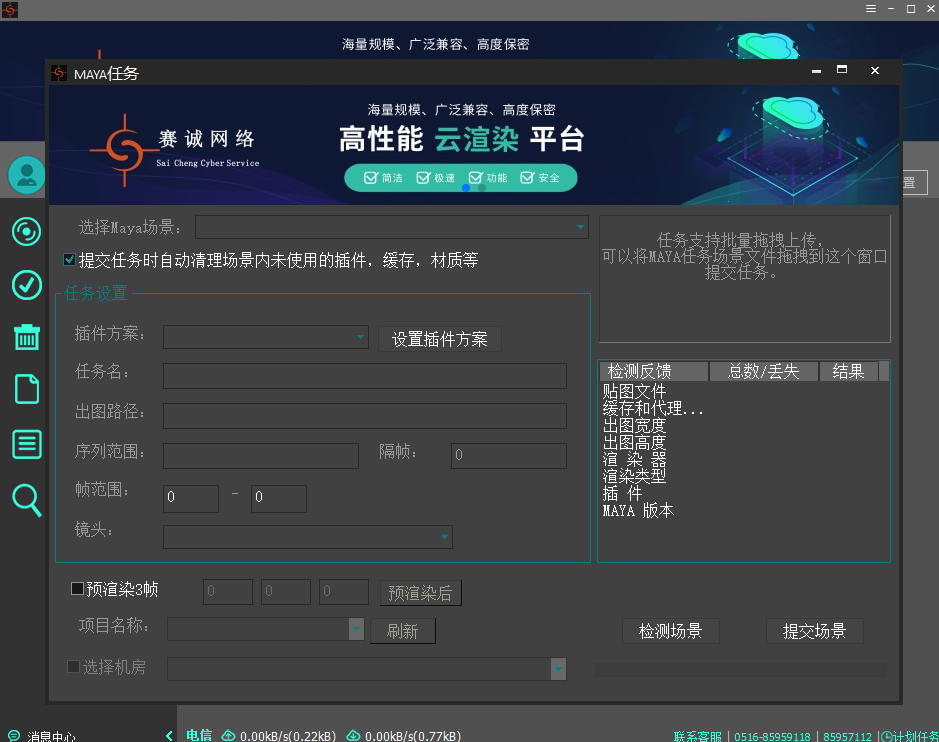
Task: Uncheck the auto-clean unused plugins checkbox
Action: pyautogui.click(x=70, y=260)
